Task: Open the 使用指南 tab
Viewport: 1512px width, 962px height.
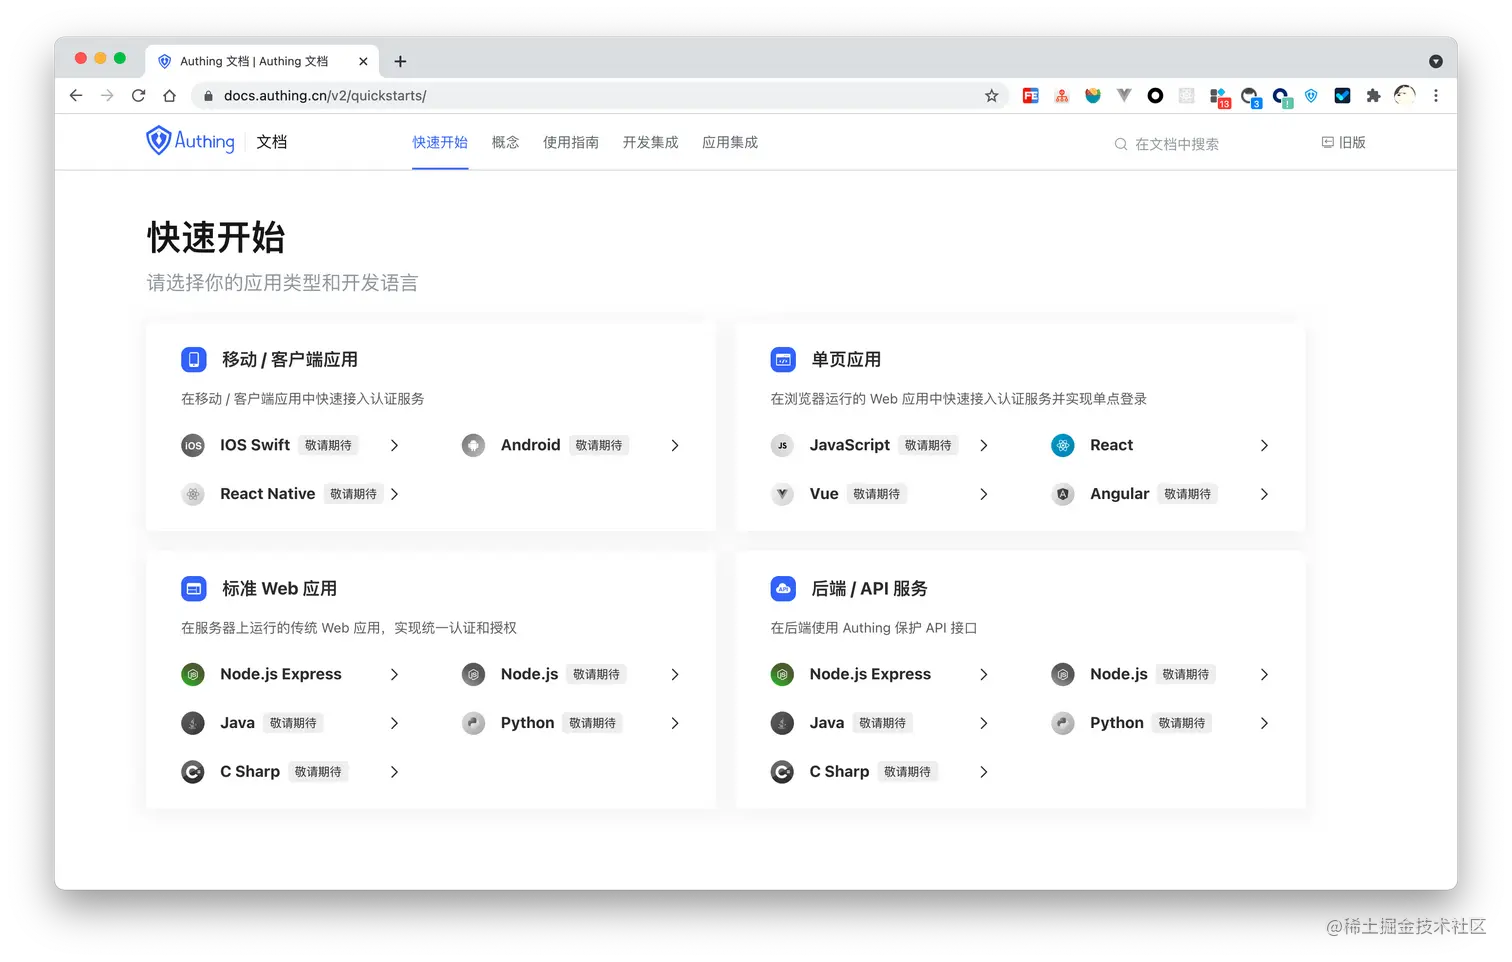Action: [571, 143]
